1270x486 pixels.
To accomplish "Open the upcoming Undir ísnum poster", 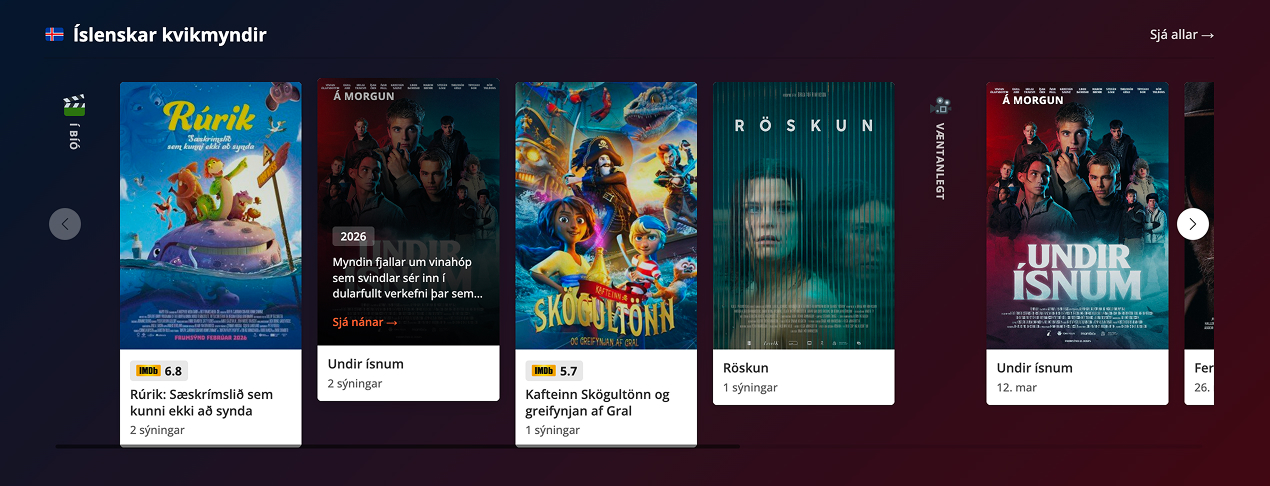I will [1077, 215].
